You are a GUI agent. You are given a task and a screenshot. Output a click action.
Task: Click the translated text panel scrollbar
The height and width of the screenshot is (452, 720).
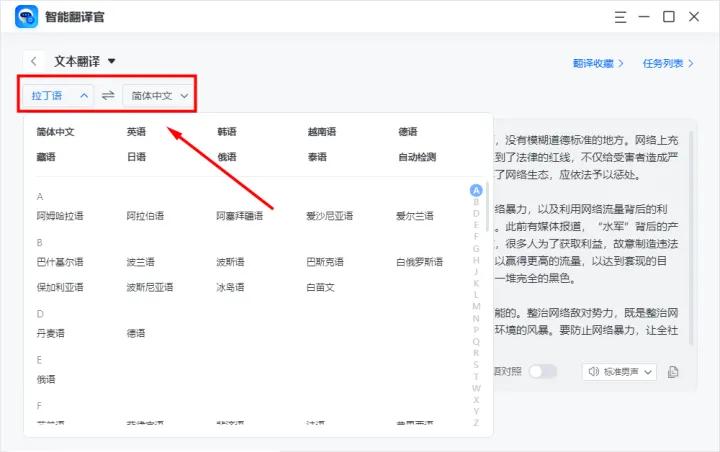pyautogui.click(x=692, y=239)
